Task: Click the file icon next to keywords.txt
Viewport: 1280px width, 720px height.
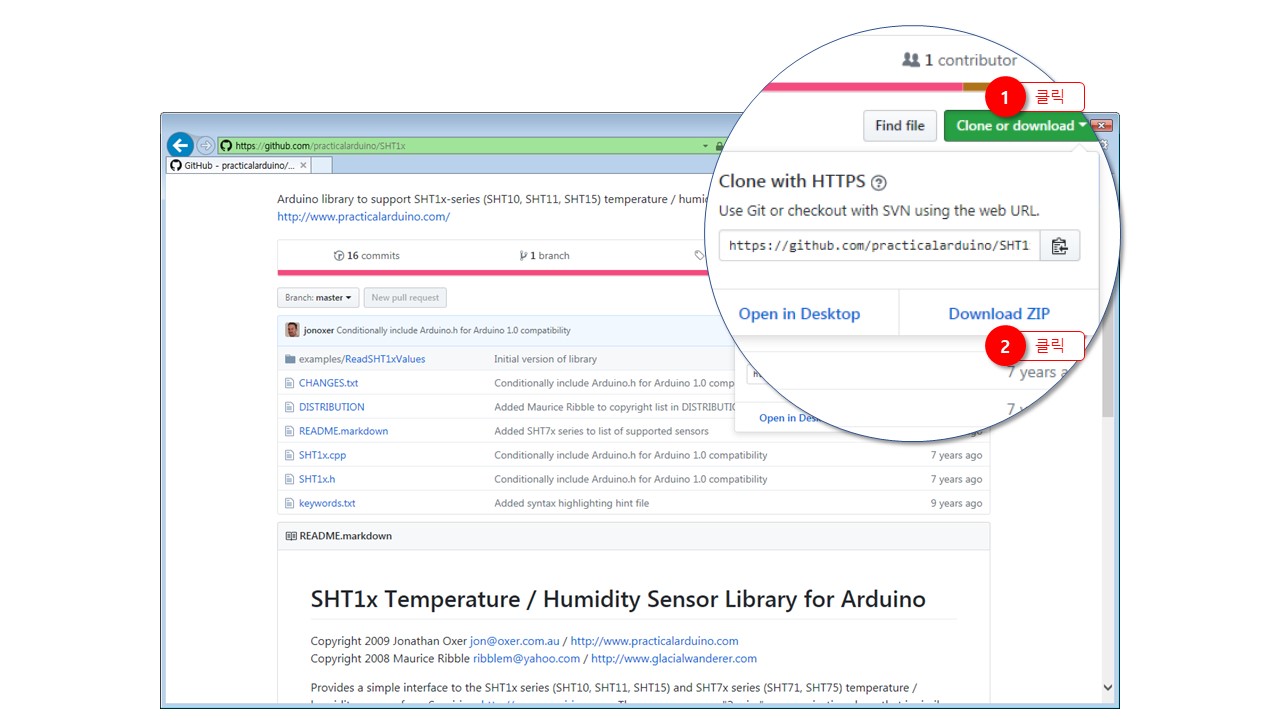Action: pyautogui.click(x=290, y=503)
